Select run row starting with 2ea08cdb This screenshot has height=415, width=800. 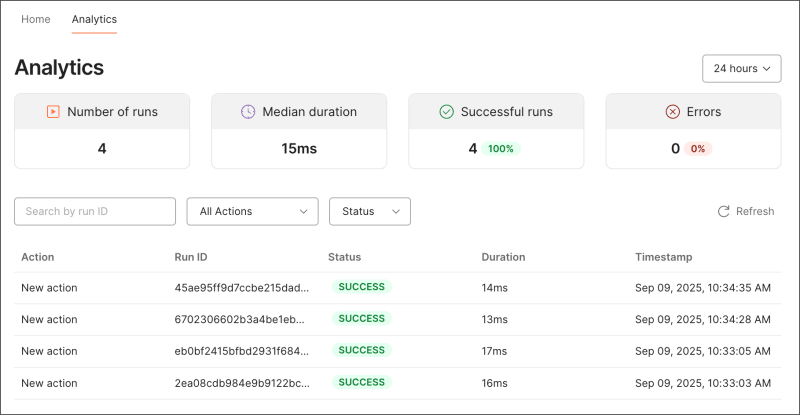[x=239, y=383]
